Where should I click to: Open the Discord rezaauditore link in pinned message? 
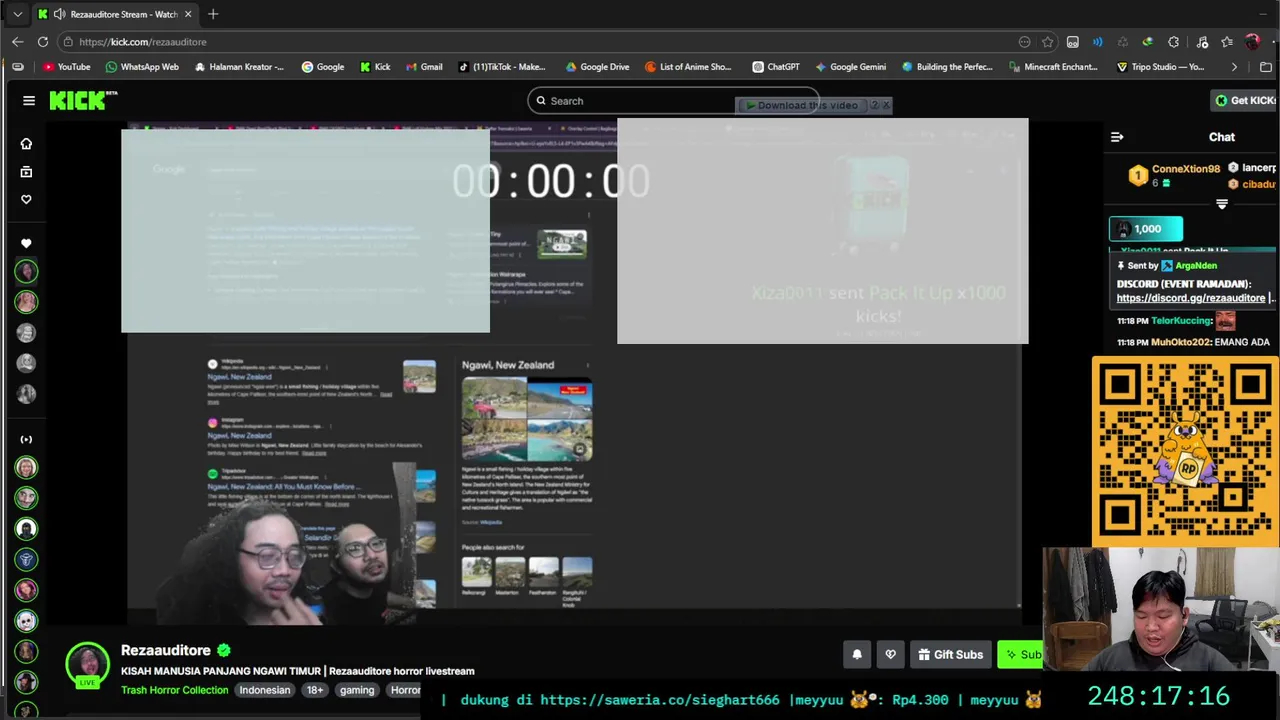[1190, 298]
